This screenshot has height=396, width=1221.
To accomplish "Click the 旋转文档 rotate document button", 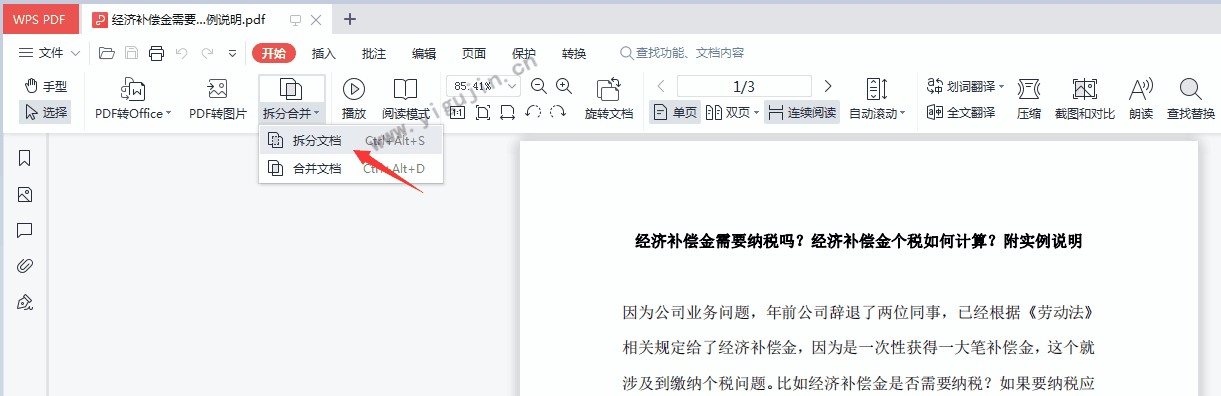I will click(609, 99).
